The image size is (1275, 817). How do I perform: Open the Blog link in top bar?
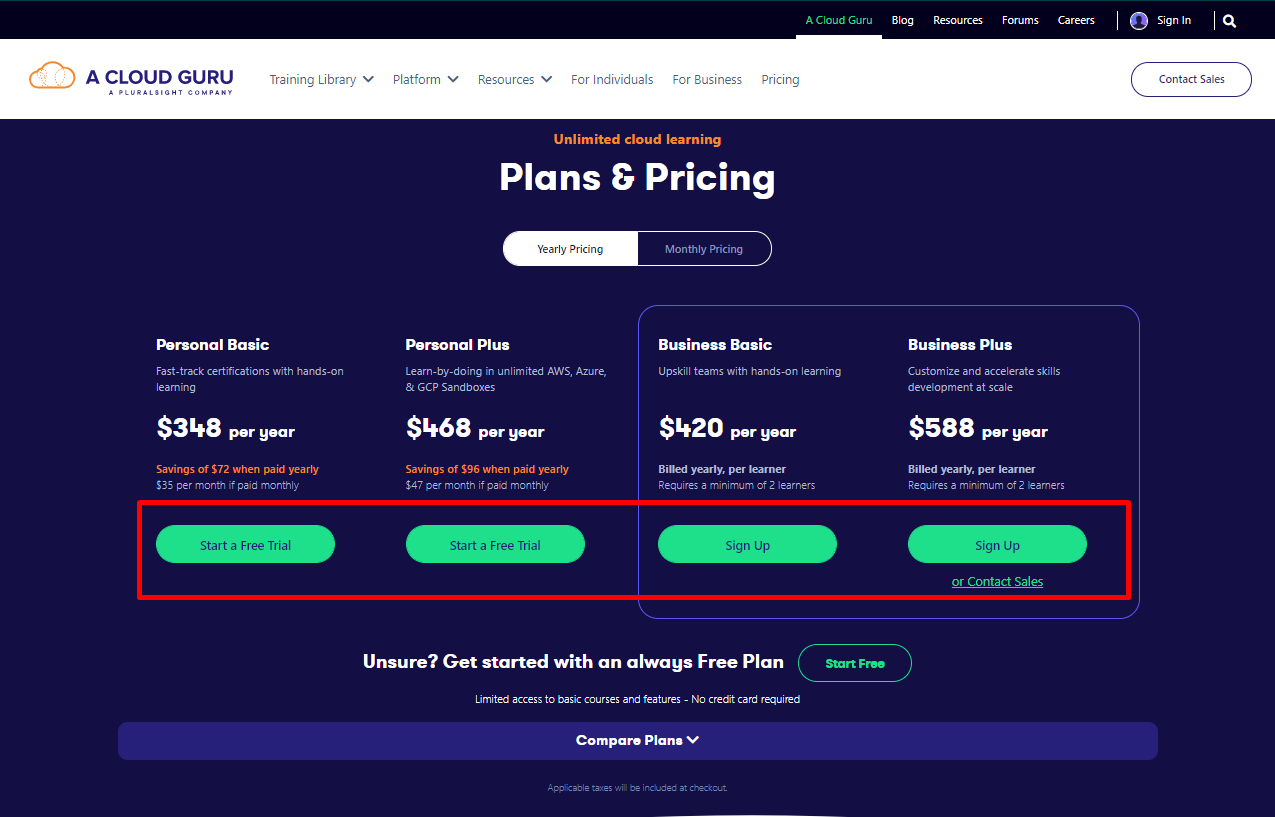tap(903, 20)
